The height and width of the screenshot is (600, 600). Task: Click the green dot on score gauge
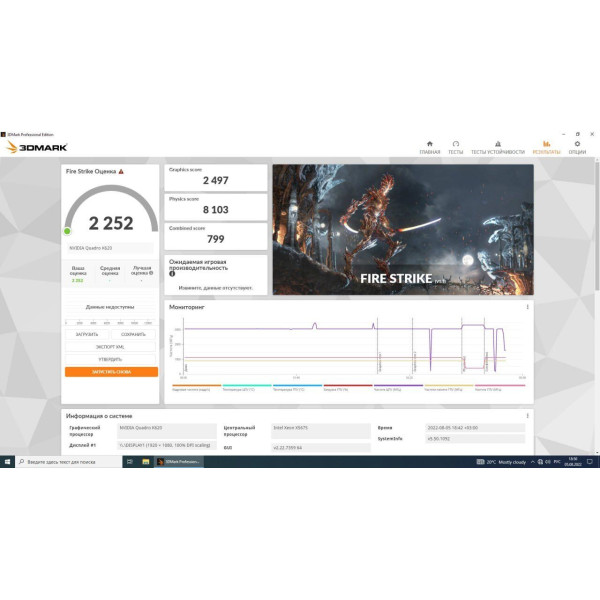(x=67, y=231)
